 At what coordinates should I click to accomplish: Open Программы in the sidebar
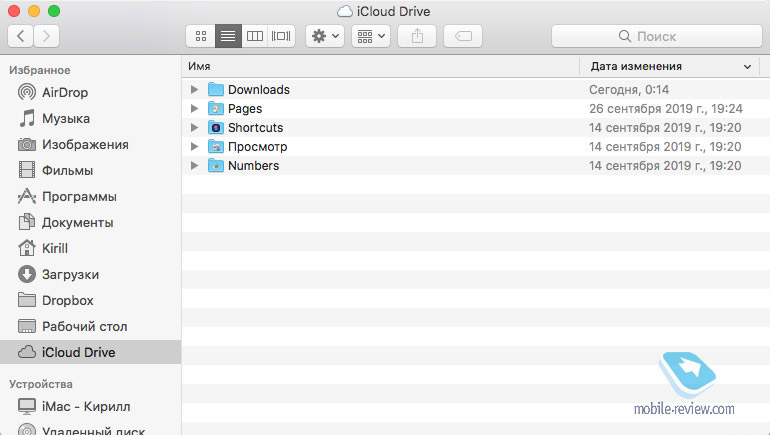click(91, 196)
